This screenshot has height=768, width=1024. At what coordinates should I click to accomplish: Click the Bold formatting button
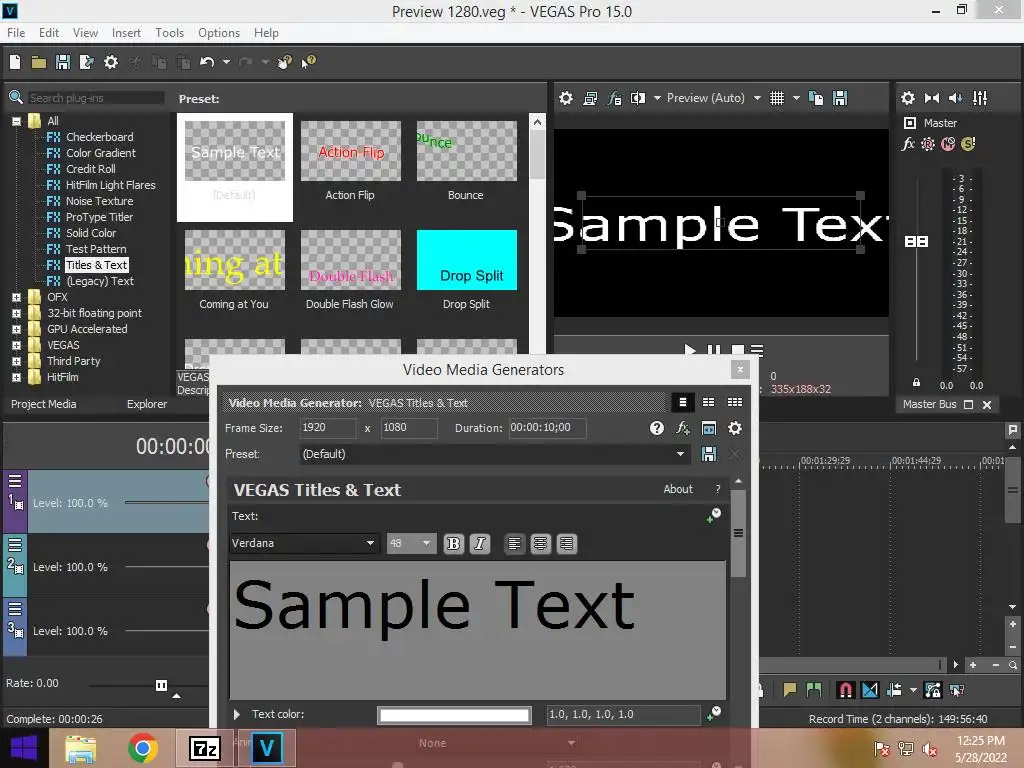pyautogui.click(x=453, y=543)
